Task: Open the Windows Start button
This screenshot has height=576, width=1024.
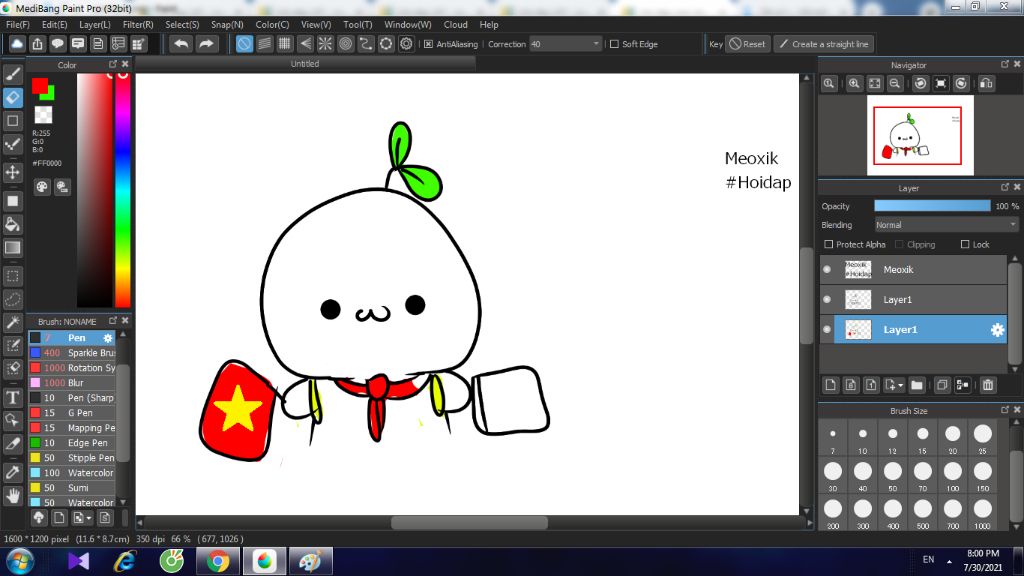Action: point(20,562)
